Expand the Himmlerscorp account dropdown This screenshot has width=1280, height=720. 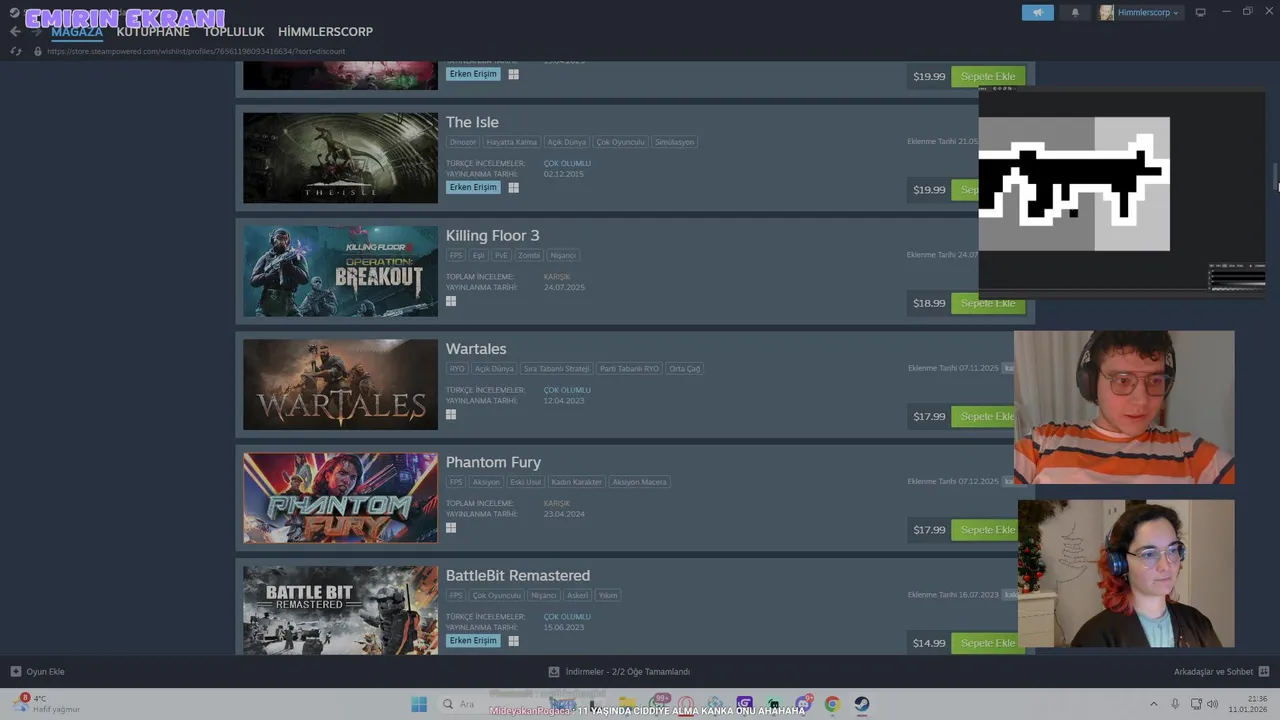[x=1140, y=12]
